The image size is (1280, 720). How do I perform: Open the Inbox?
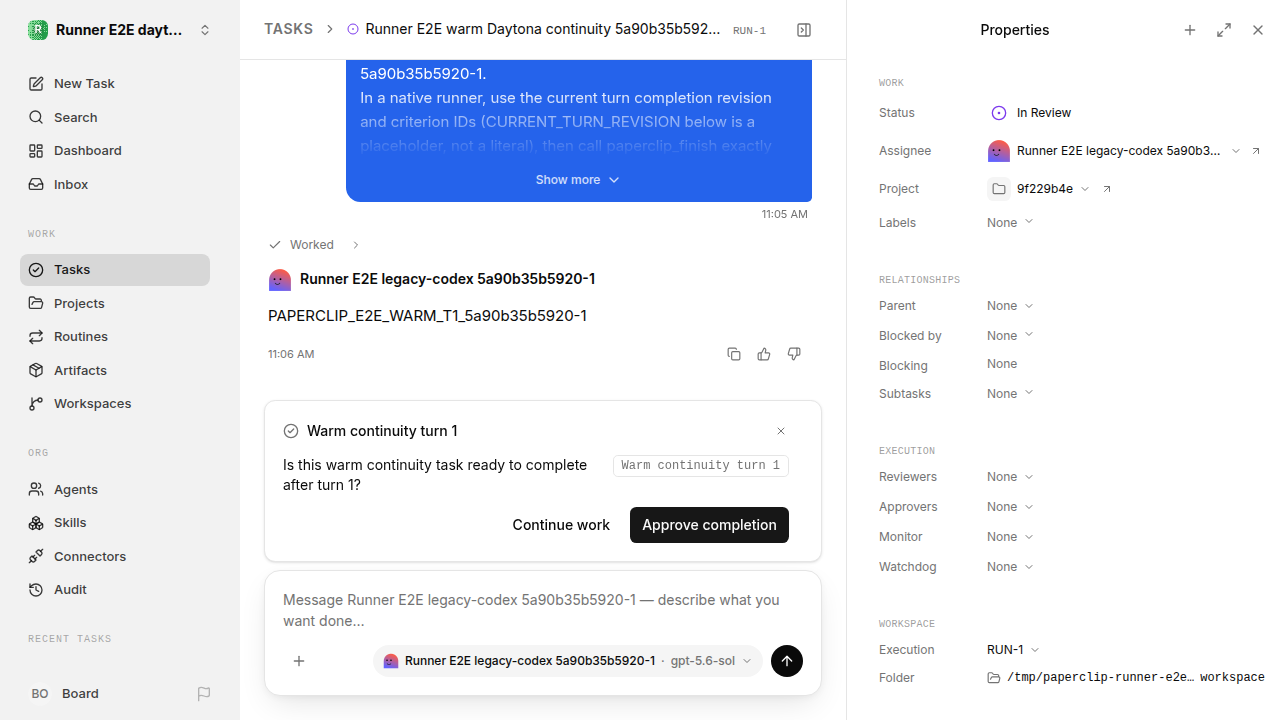115,184
